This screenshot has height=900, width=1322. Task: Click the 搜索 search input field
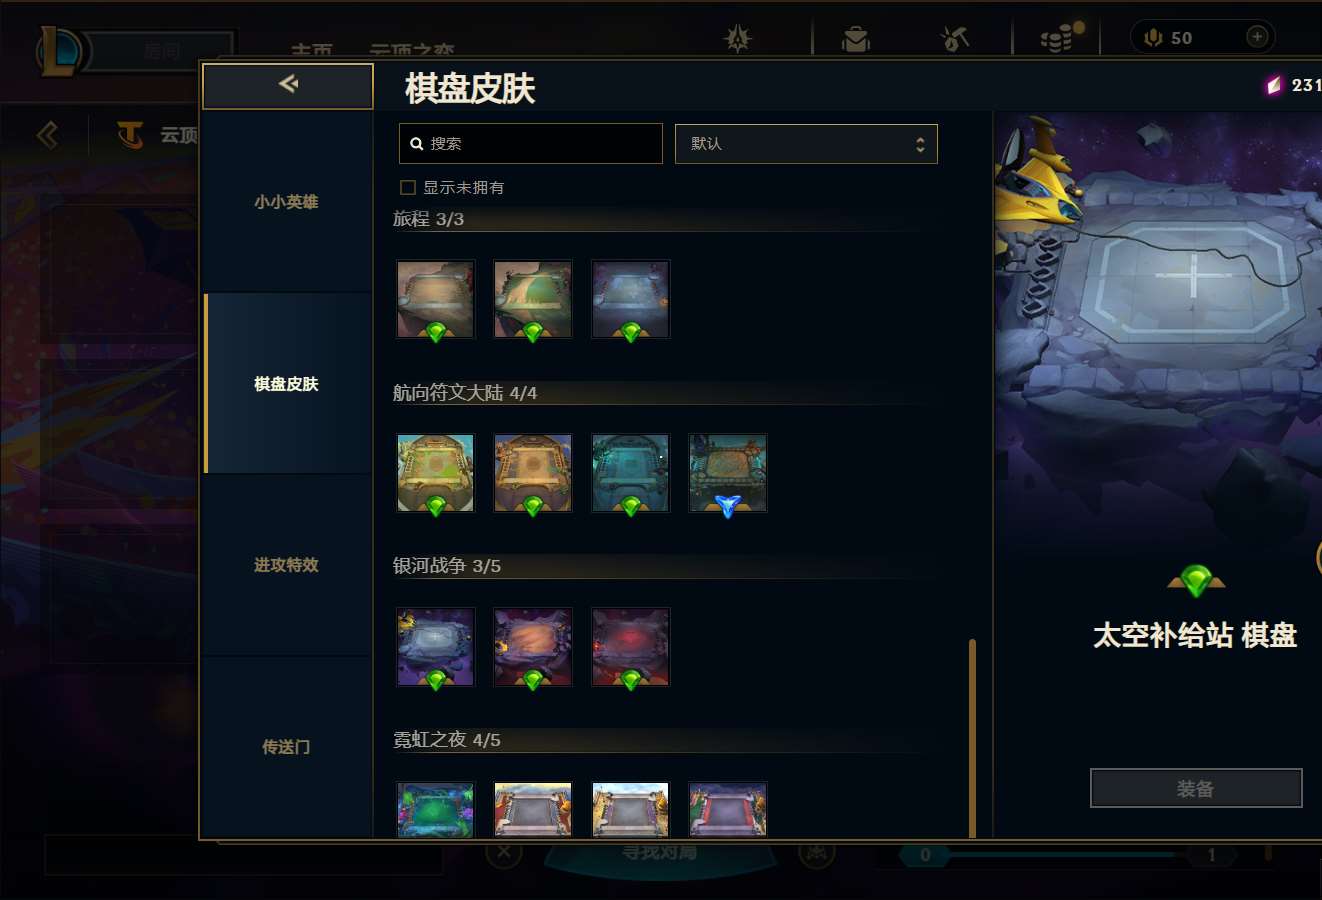pyautogui.click(x=530, y=144)
